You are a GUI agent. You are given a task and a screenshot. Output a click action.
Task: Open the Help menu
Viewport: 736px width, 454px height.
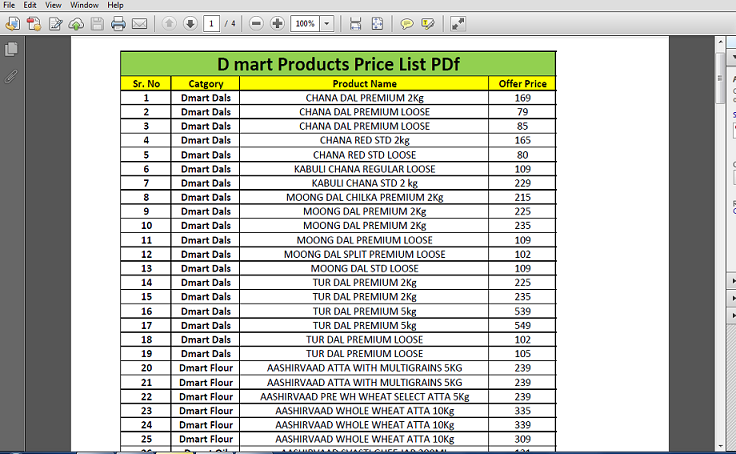point(115,5)
